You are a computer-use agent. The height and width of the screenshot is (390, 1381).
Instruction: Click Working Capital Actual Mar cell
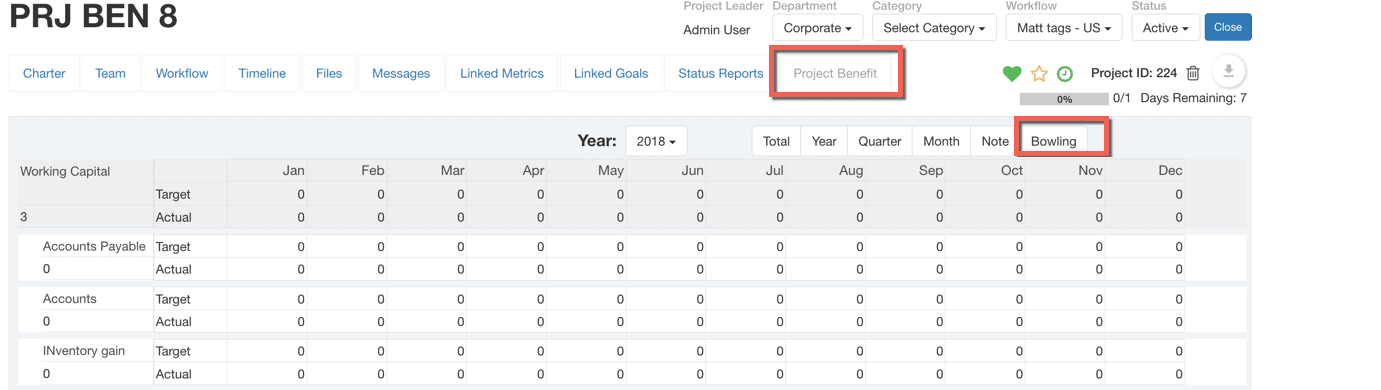tap(427, 217)
